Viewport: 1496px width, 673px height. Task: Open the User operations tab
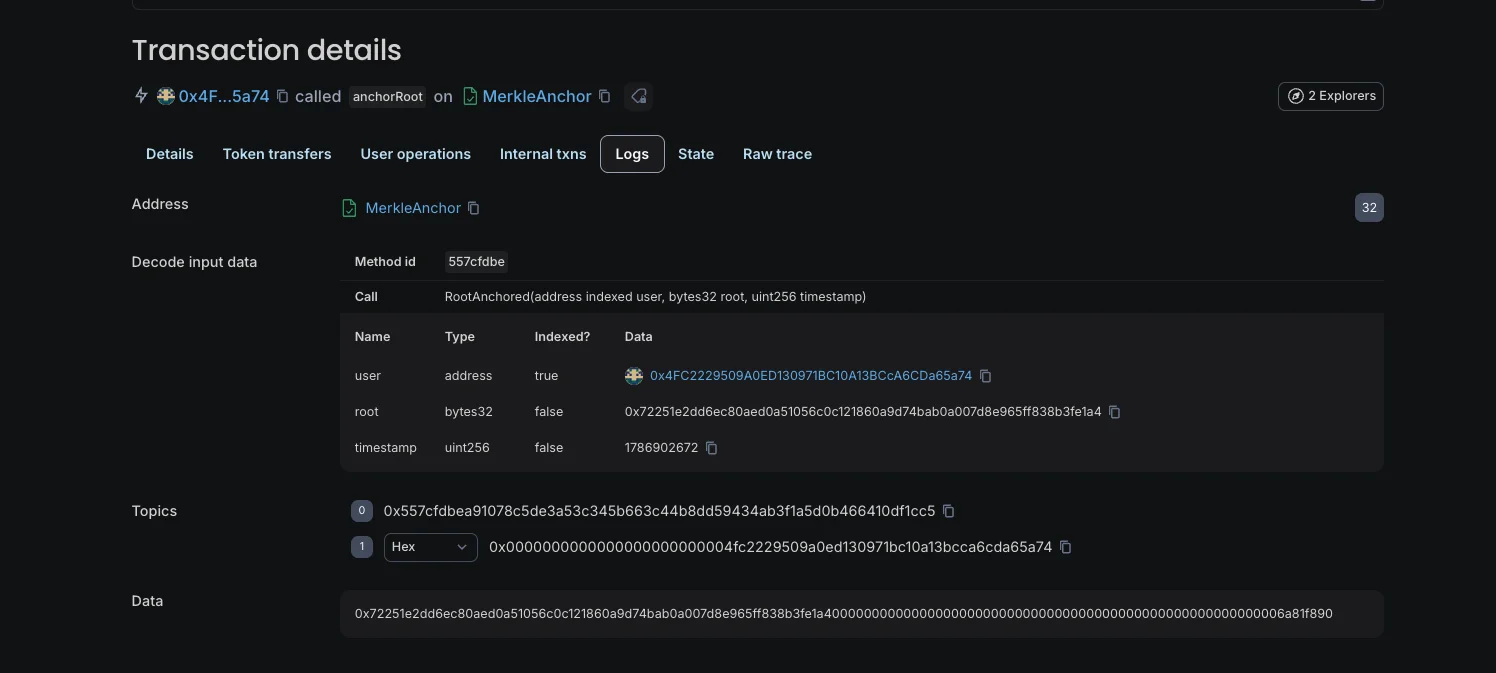(x=416, y=154)
